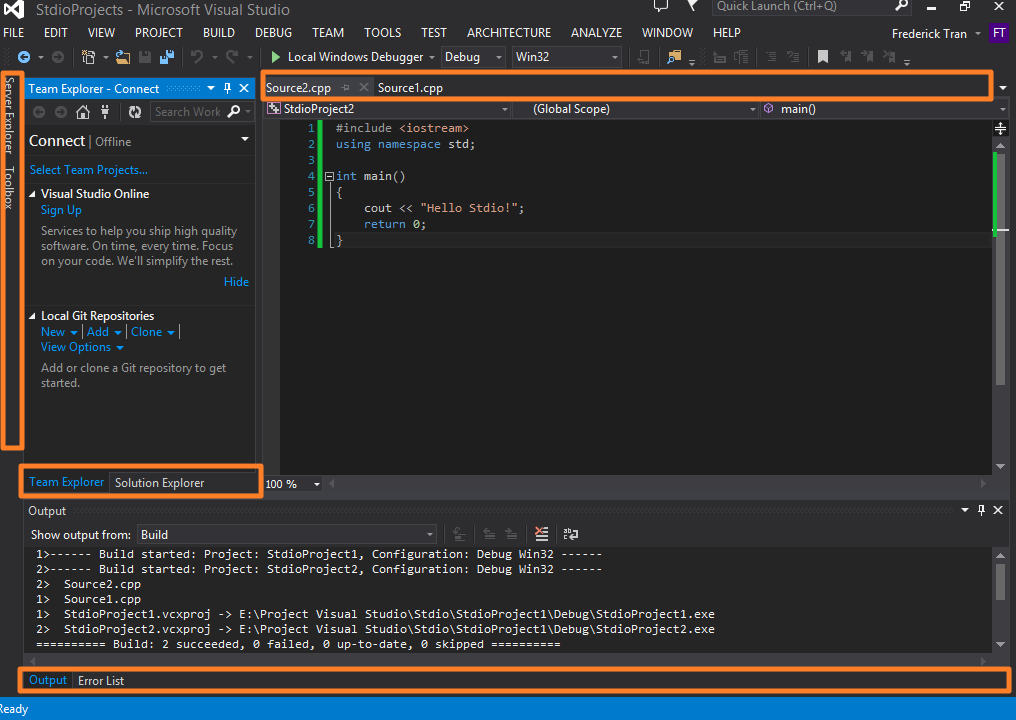The width and height of the screenshot is (1016, 720).
Task: Collapse the main() function outline box
Action: pos(329,176)
